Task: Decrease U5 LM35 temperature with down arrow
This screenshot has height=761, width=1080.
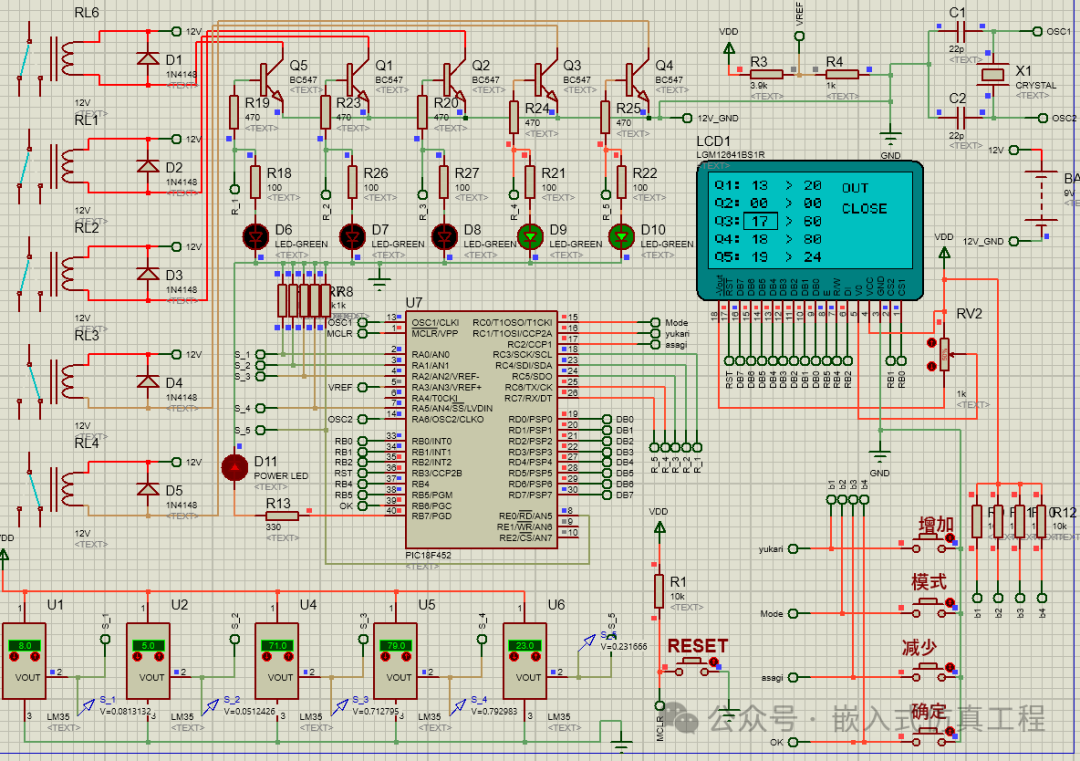Action: [x=385, y=657]
